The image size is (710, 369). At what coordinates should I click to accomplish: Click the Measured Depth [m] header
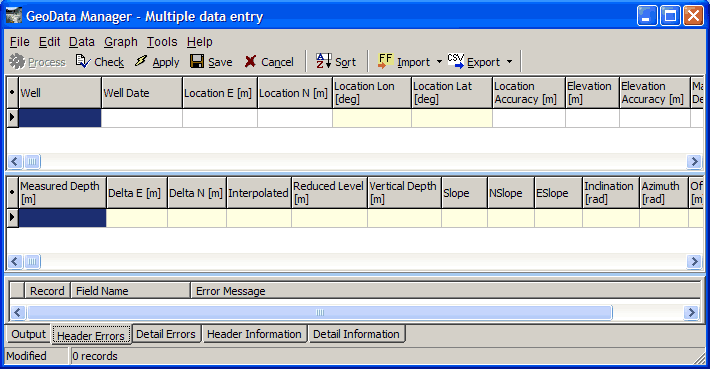coord(62,192)
